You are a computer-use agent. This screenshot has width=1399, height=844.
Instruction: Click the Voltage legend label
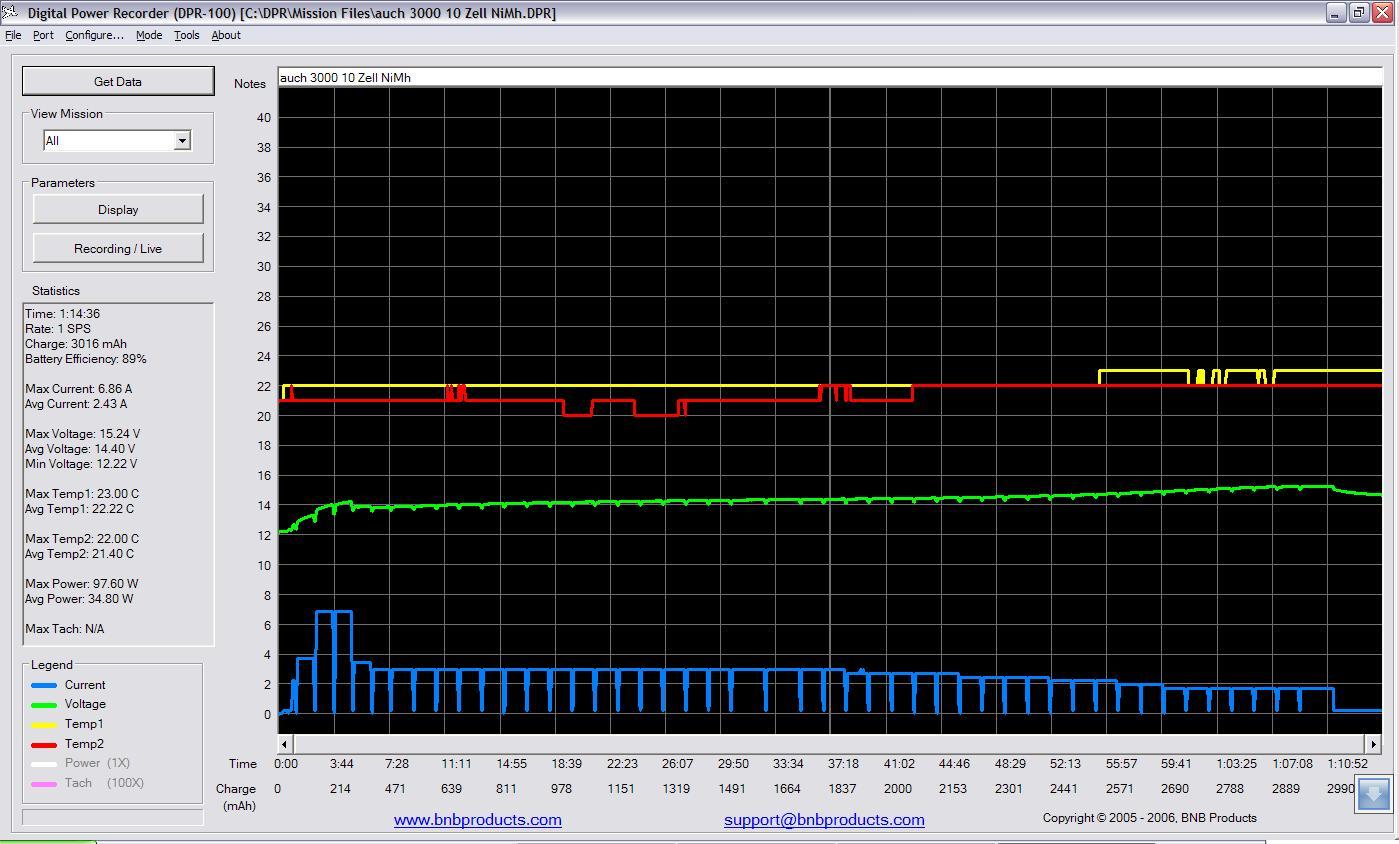point(85,704)
